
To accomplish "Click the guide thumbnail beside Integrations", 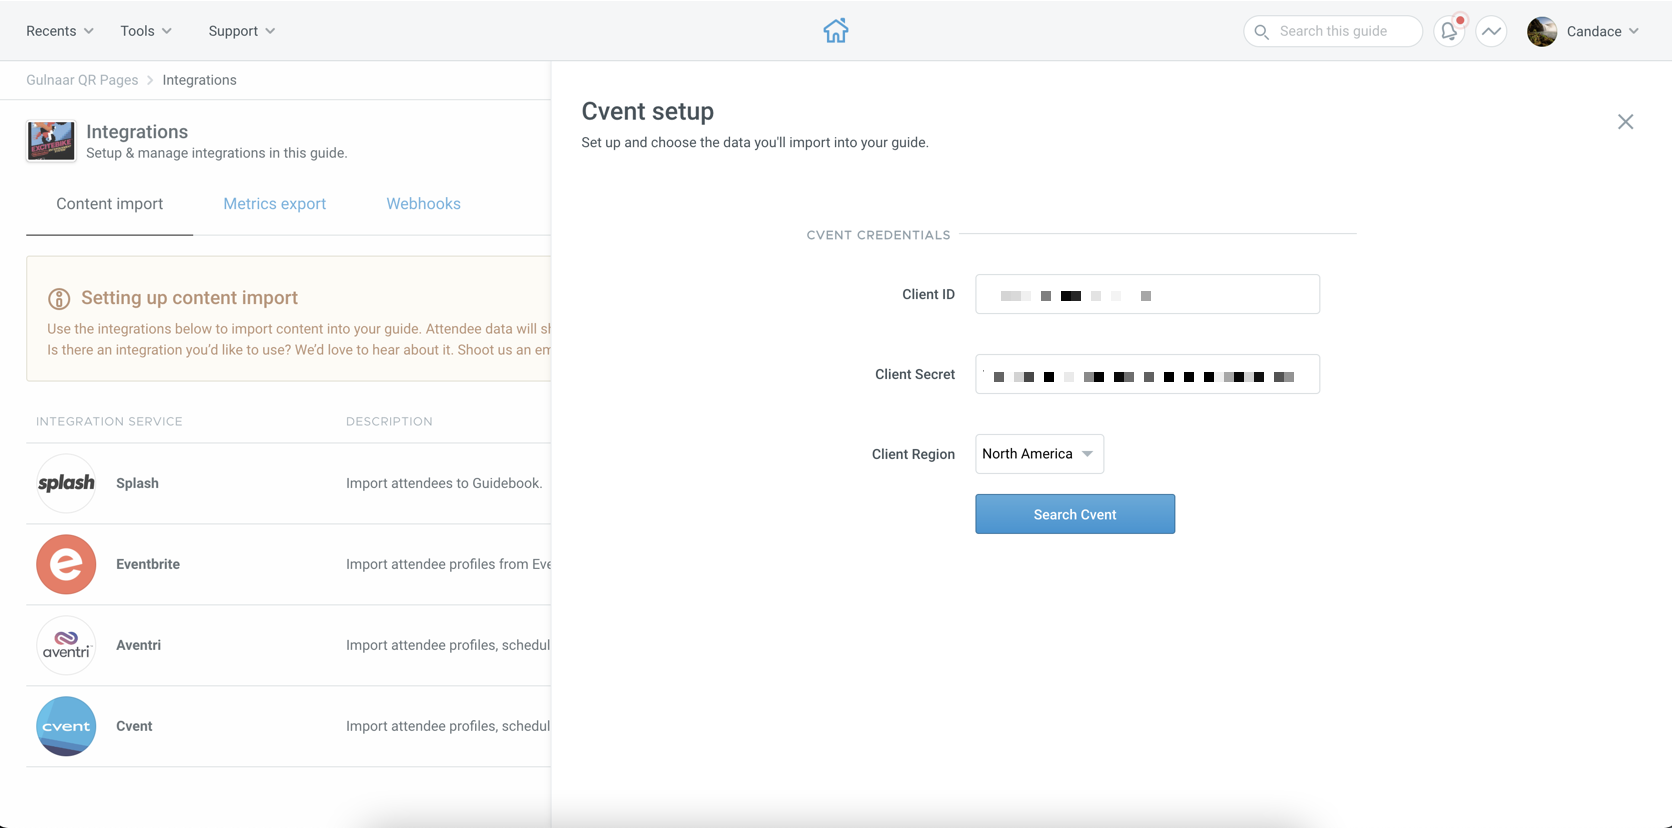I will pyautogui.click(x=51, y=141).
